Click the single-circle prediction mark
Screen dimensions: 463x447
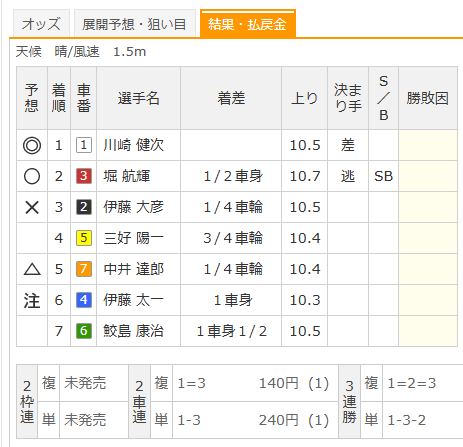(x=32, y=176)
